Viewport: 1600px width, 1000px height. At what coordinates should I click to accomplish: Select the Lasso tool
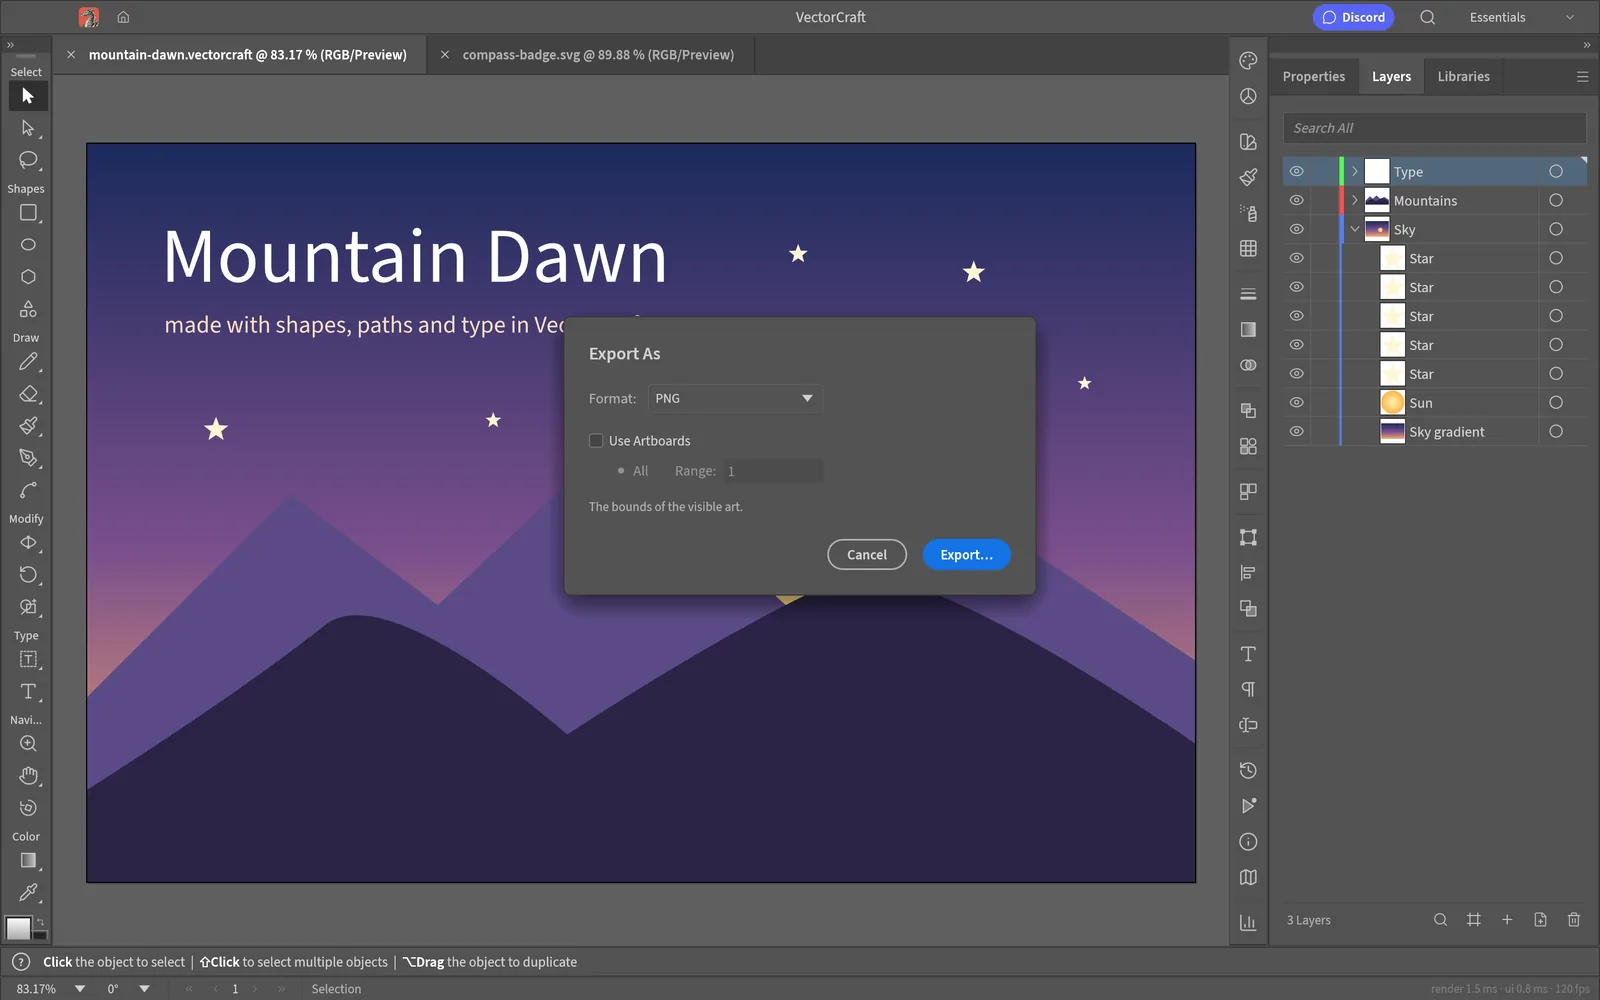tap(28, 160)
